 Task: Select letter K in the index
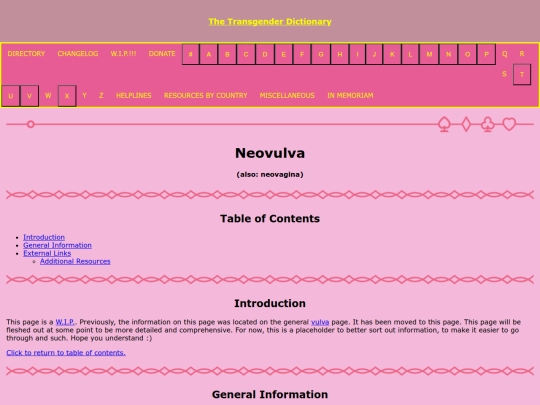[392, 54]
